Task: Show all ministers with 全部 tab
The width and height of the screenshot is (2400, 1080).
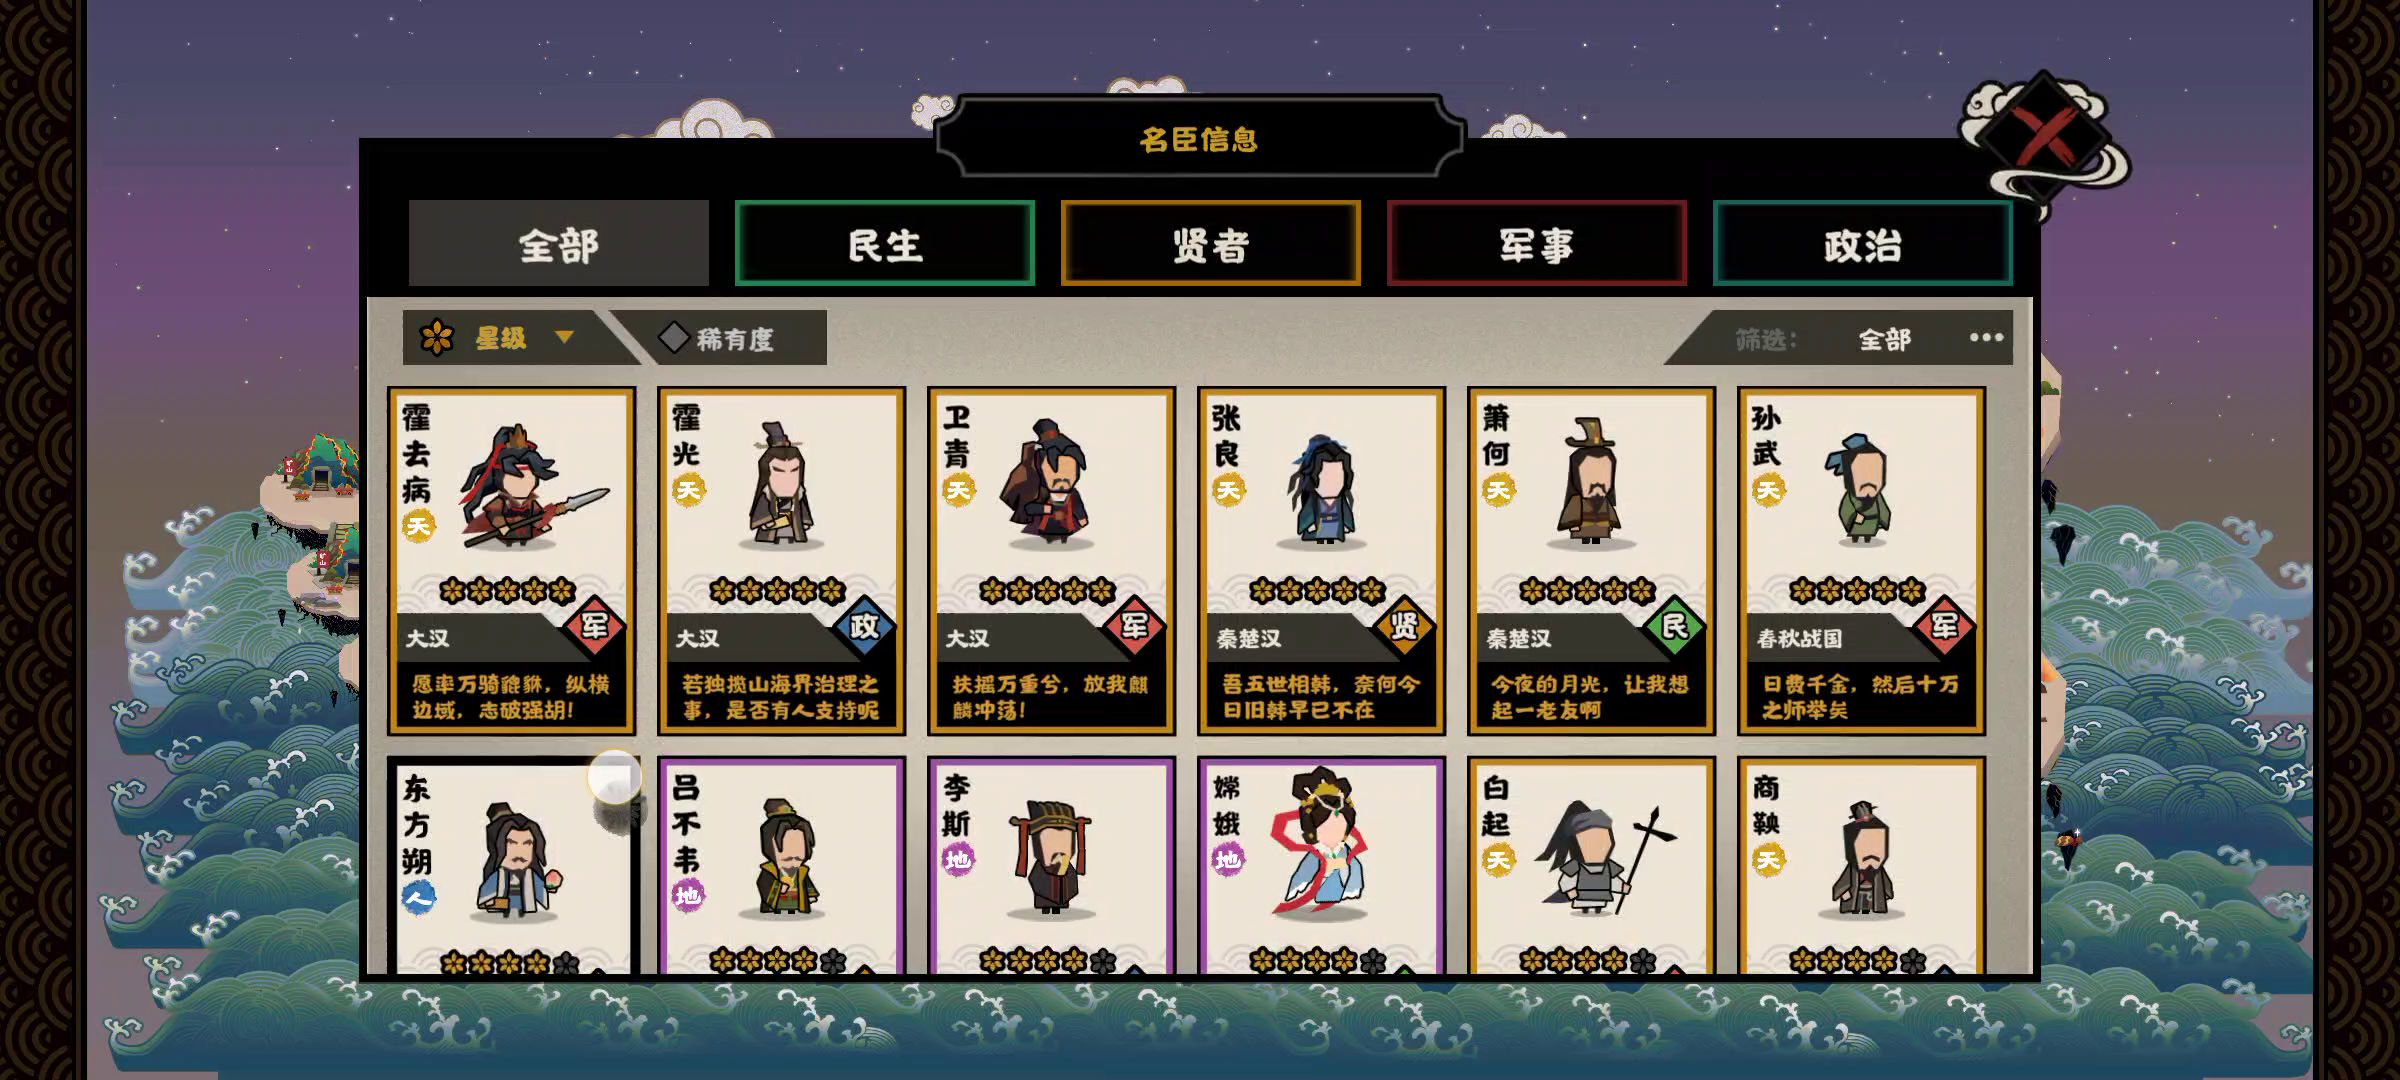Action: click(x=559, y=243)
